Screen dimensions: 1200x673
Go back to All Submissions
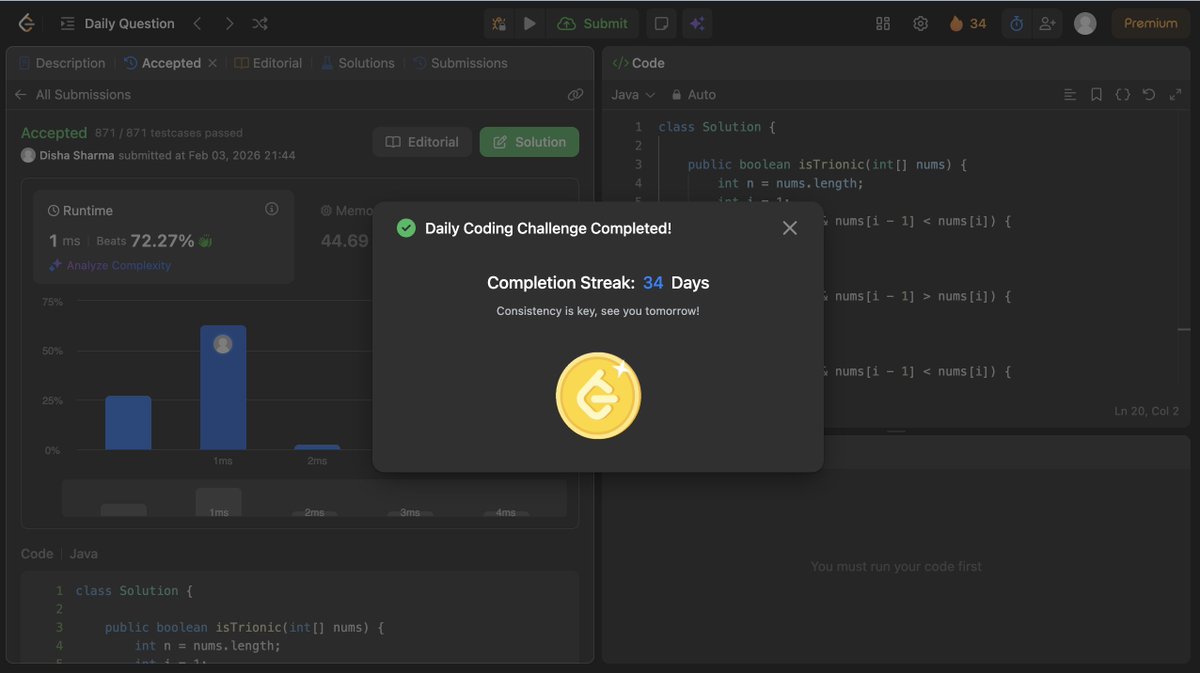click(73, 94)
